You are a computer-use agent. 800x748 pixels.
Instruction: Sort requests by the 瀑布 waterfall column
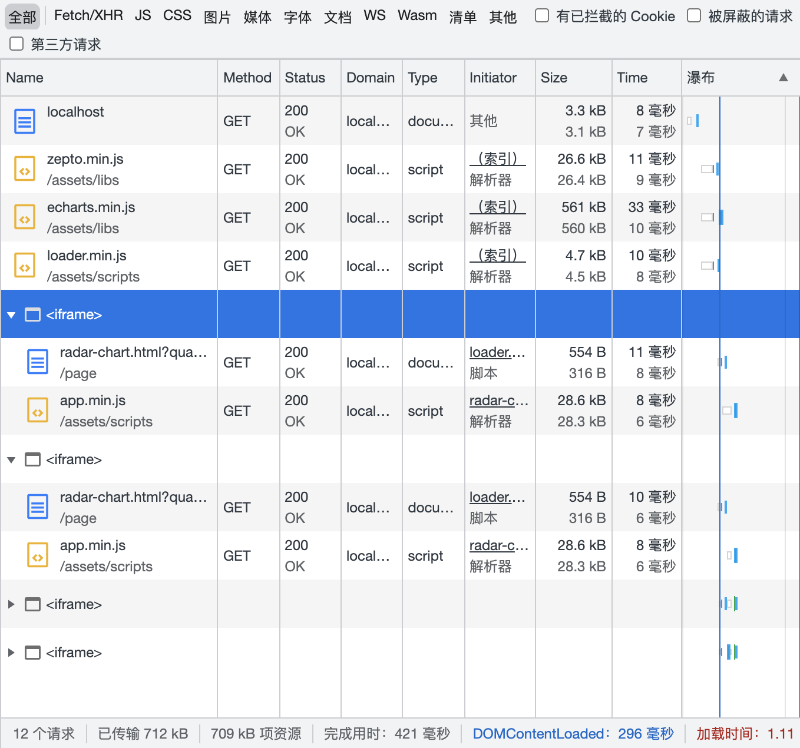point(740,78)
